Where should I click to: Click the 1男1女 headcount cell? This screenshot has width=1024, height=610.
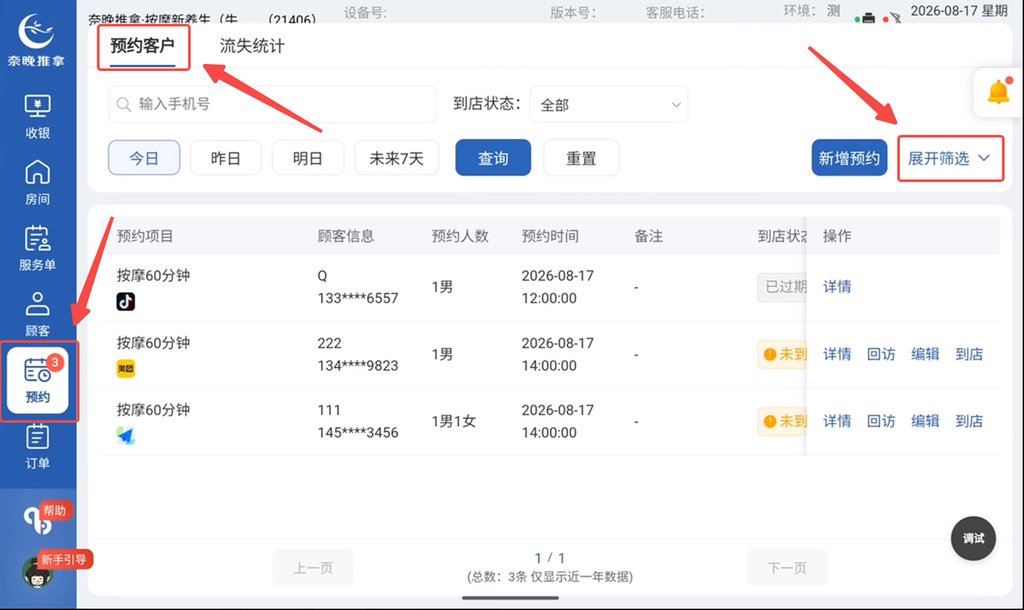pyautogui.click(x=453, y=421)
